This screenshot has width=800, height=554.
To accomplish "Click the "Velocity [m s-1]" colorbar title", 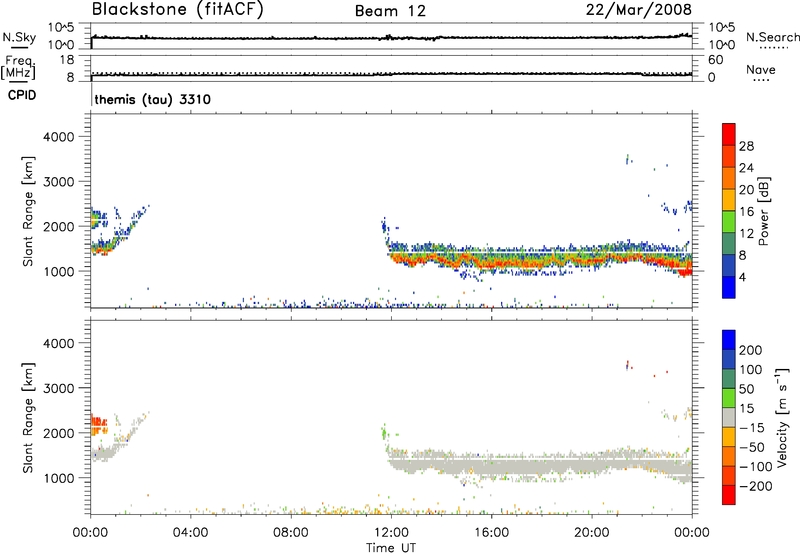I will (782, 417).
